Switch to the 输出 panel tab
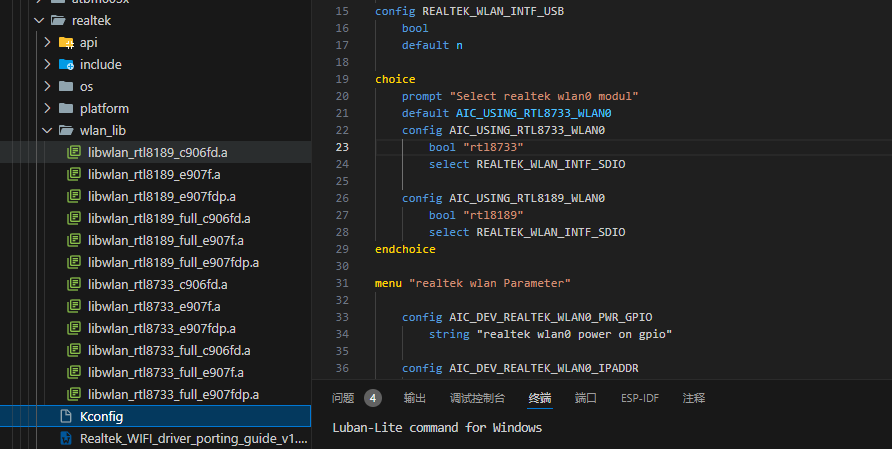Screen dimensions: 892x449 pos(415,398)
